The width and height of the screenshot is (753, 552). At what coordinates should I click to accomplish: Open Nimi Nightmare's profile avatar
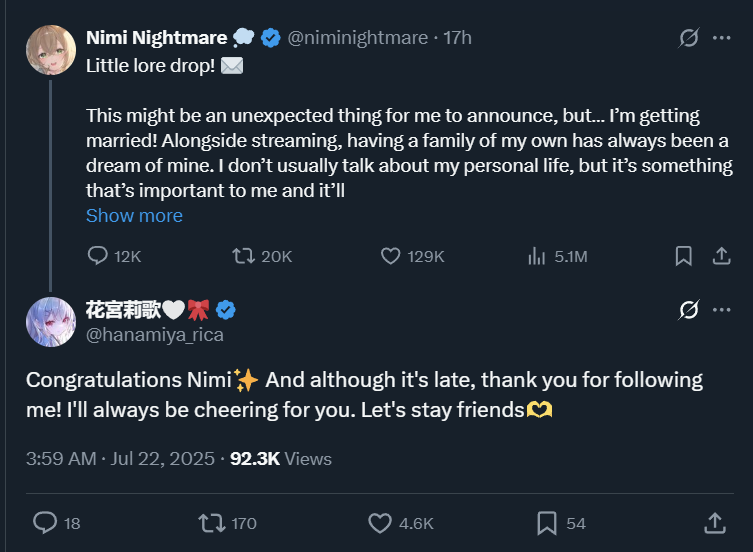51,50
